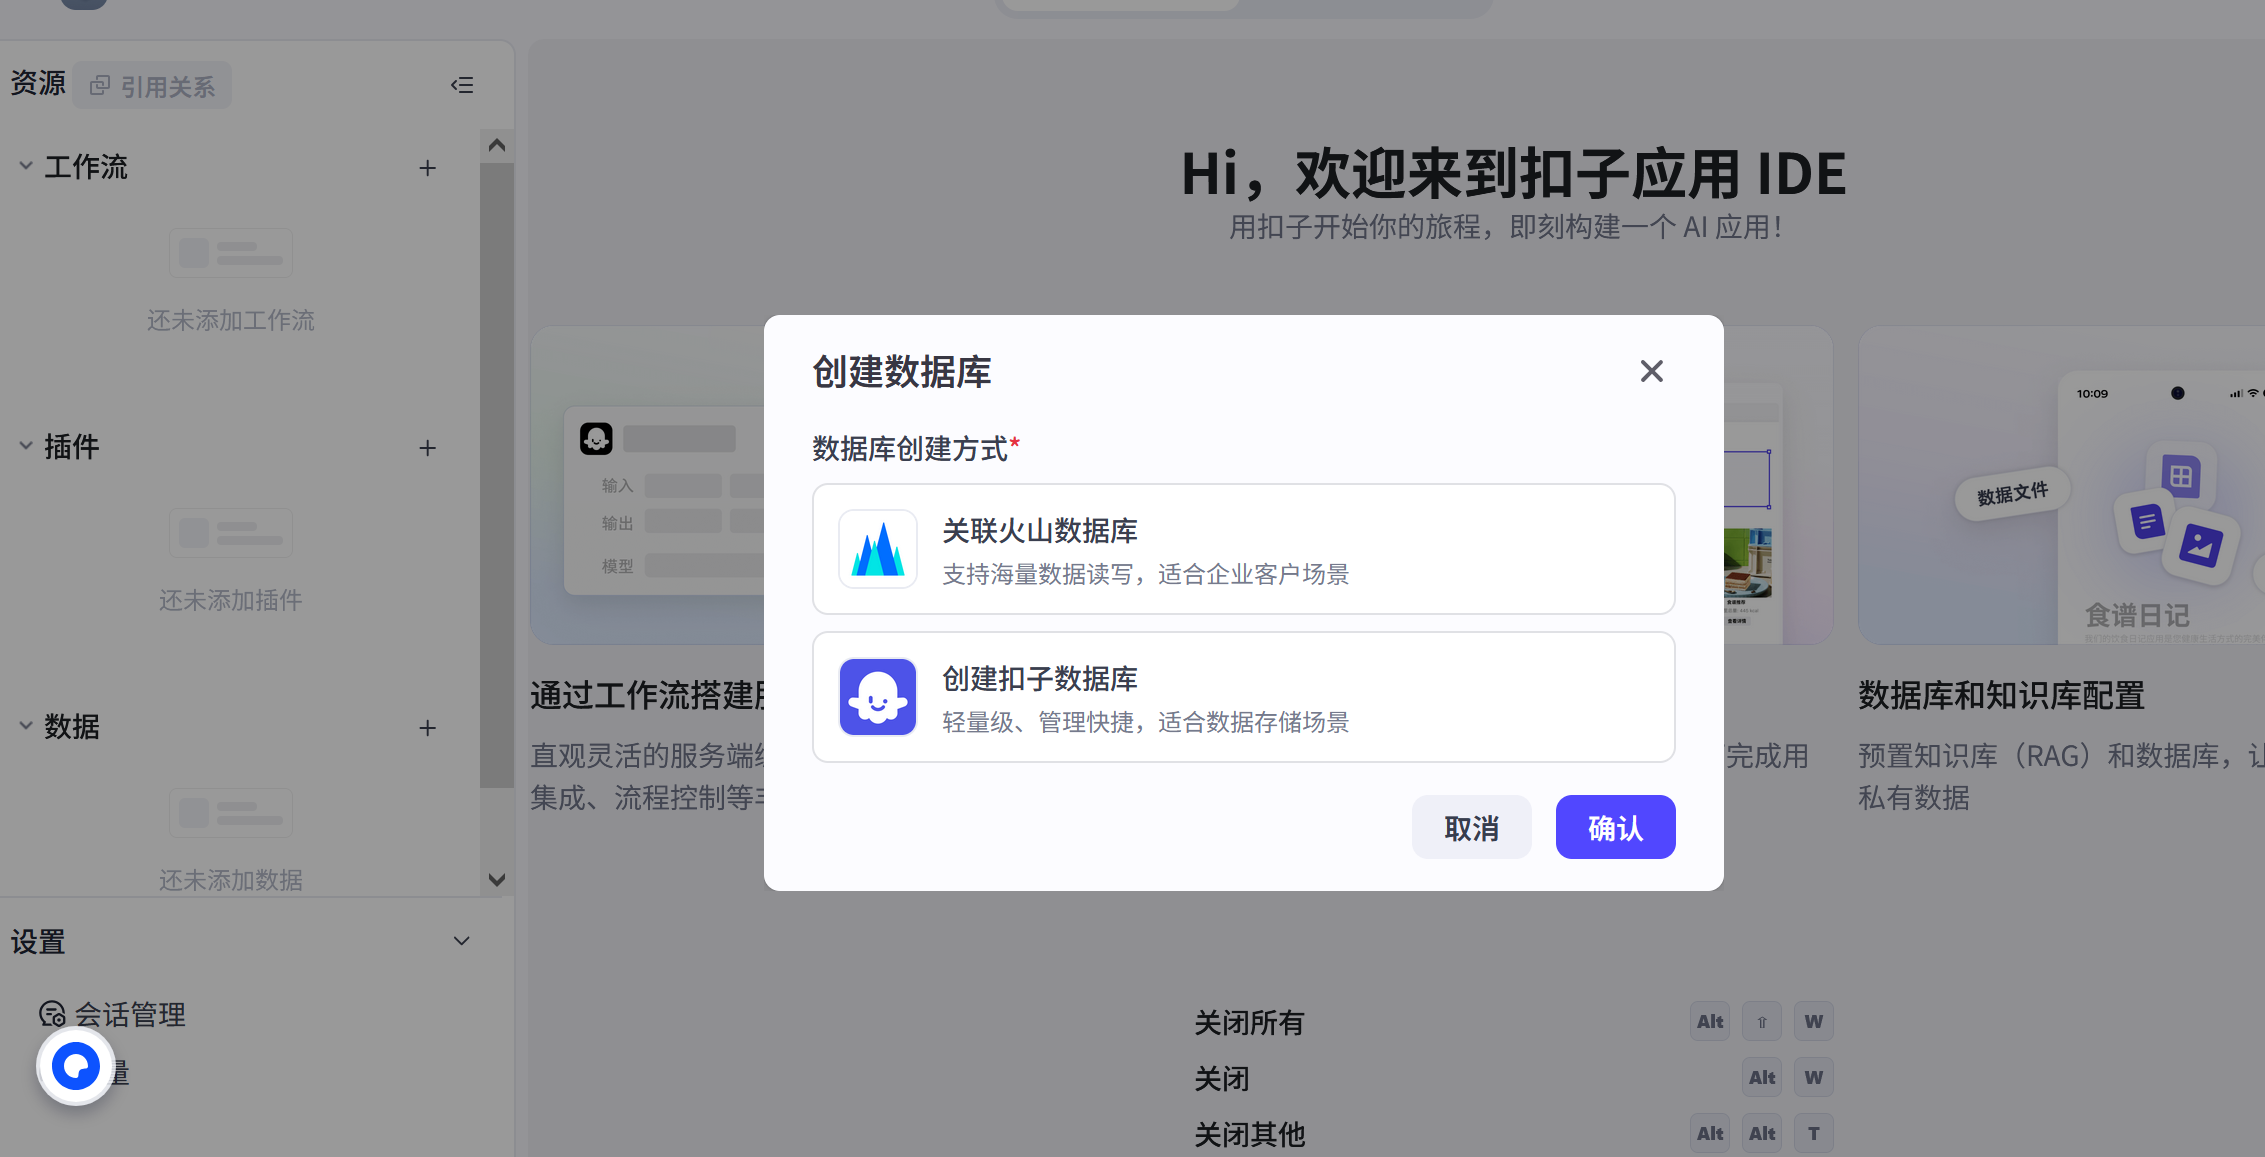
Task: Click the 还未添加插件 placeholder
Action: (x=231, y=600)
